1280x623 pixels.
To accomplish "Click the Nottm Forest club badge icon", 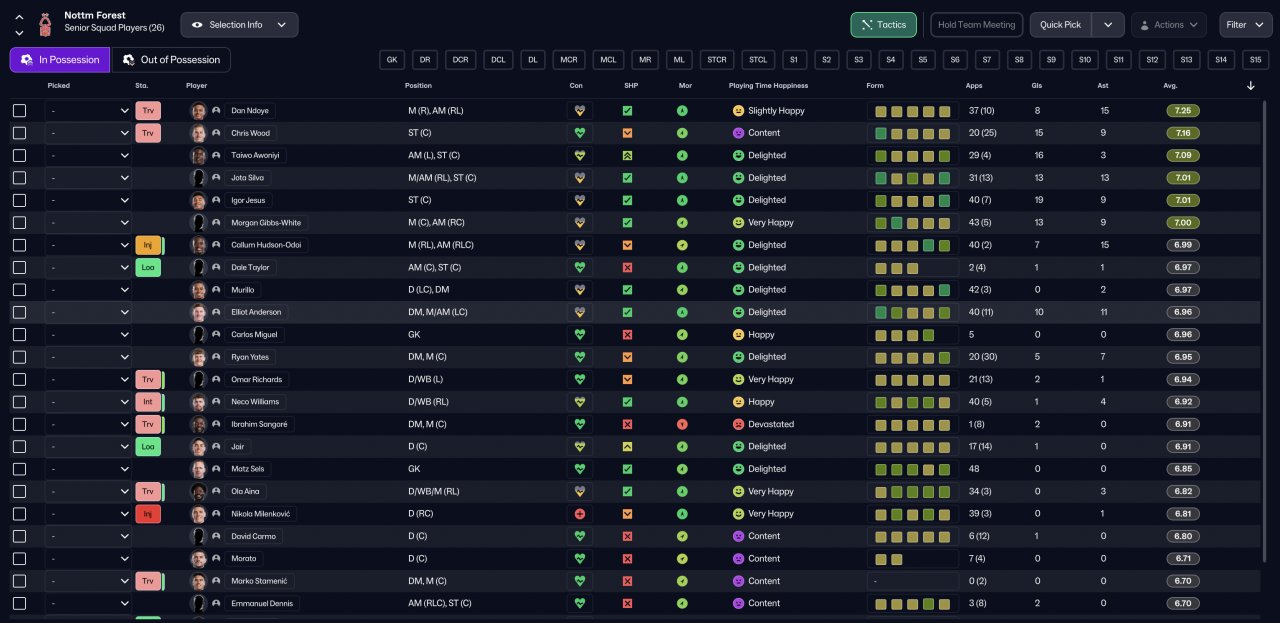I will click(44, 24).
